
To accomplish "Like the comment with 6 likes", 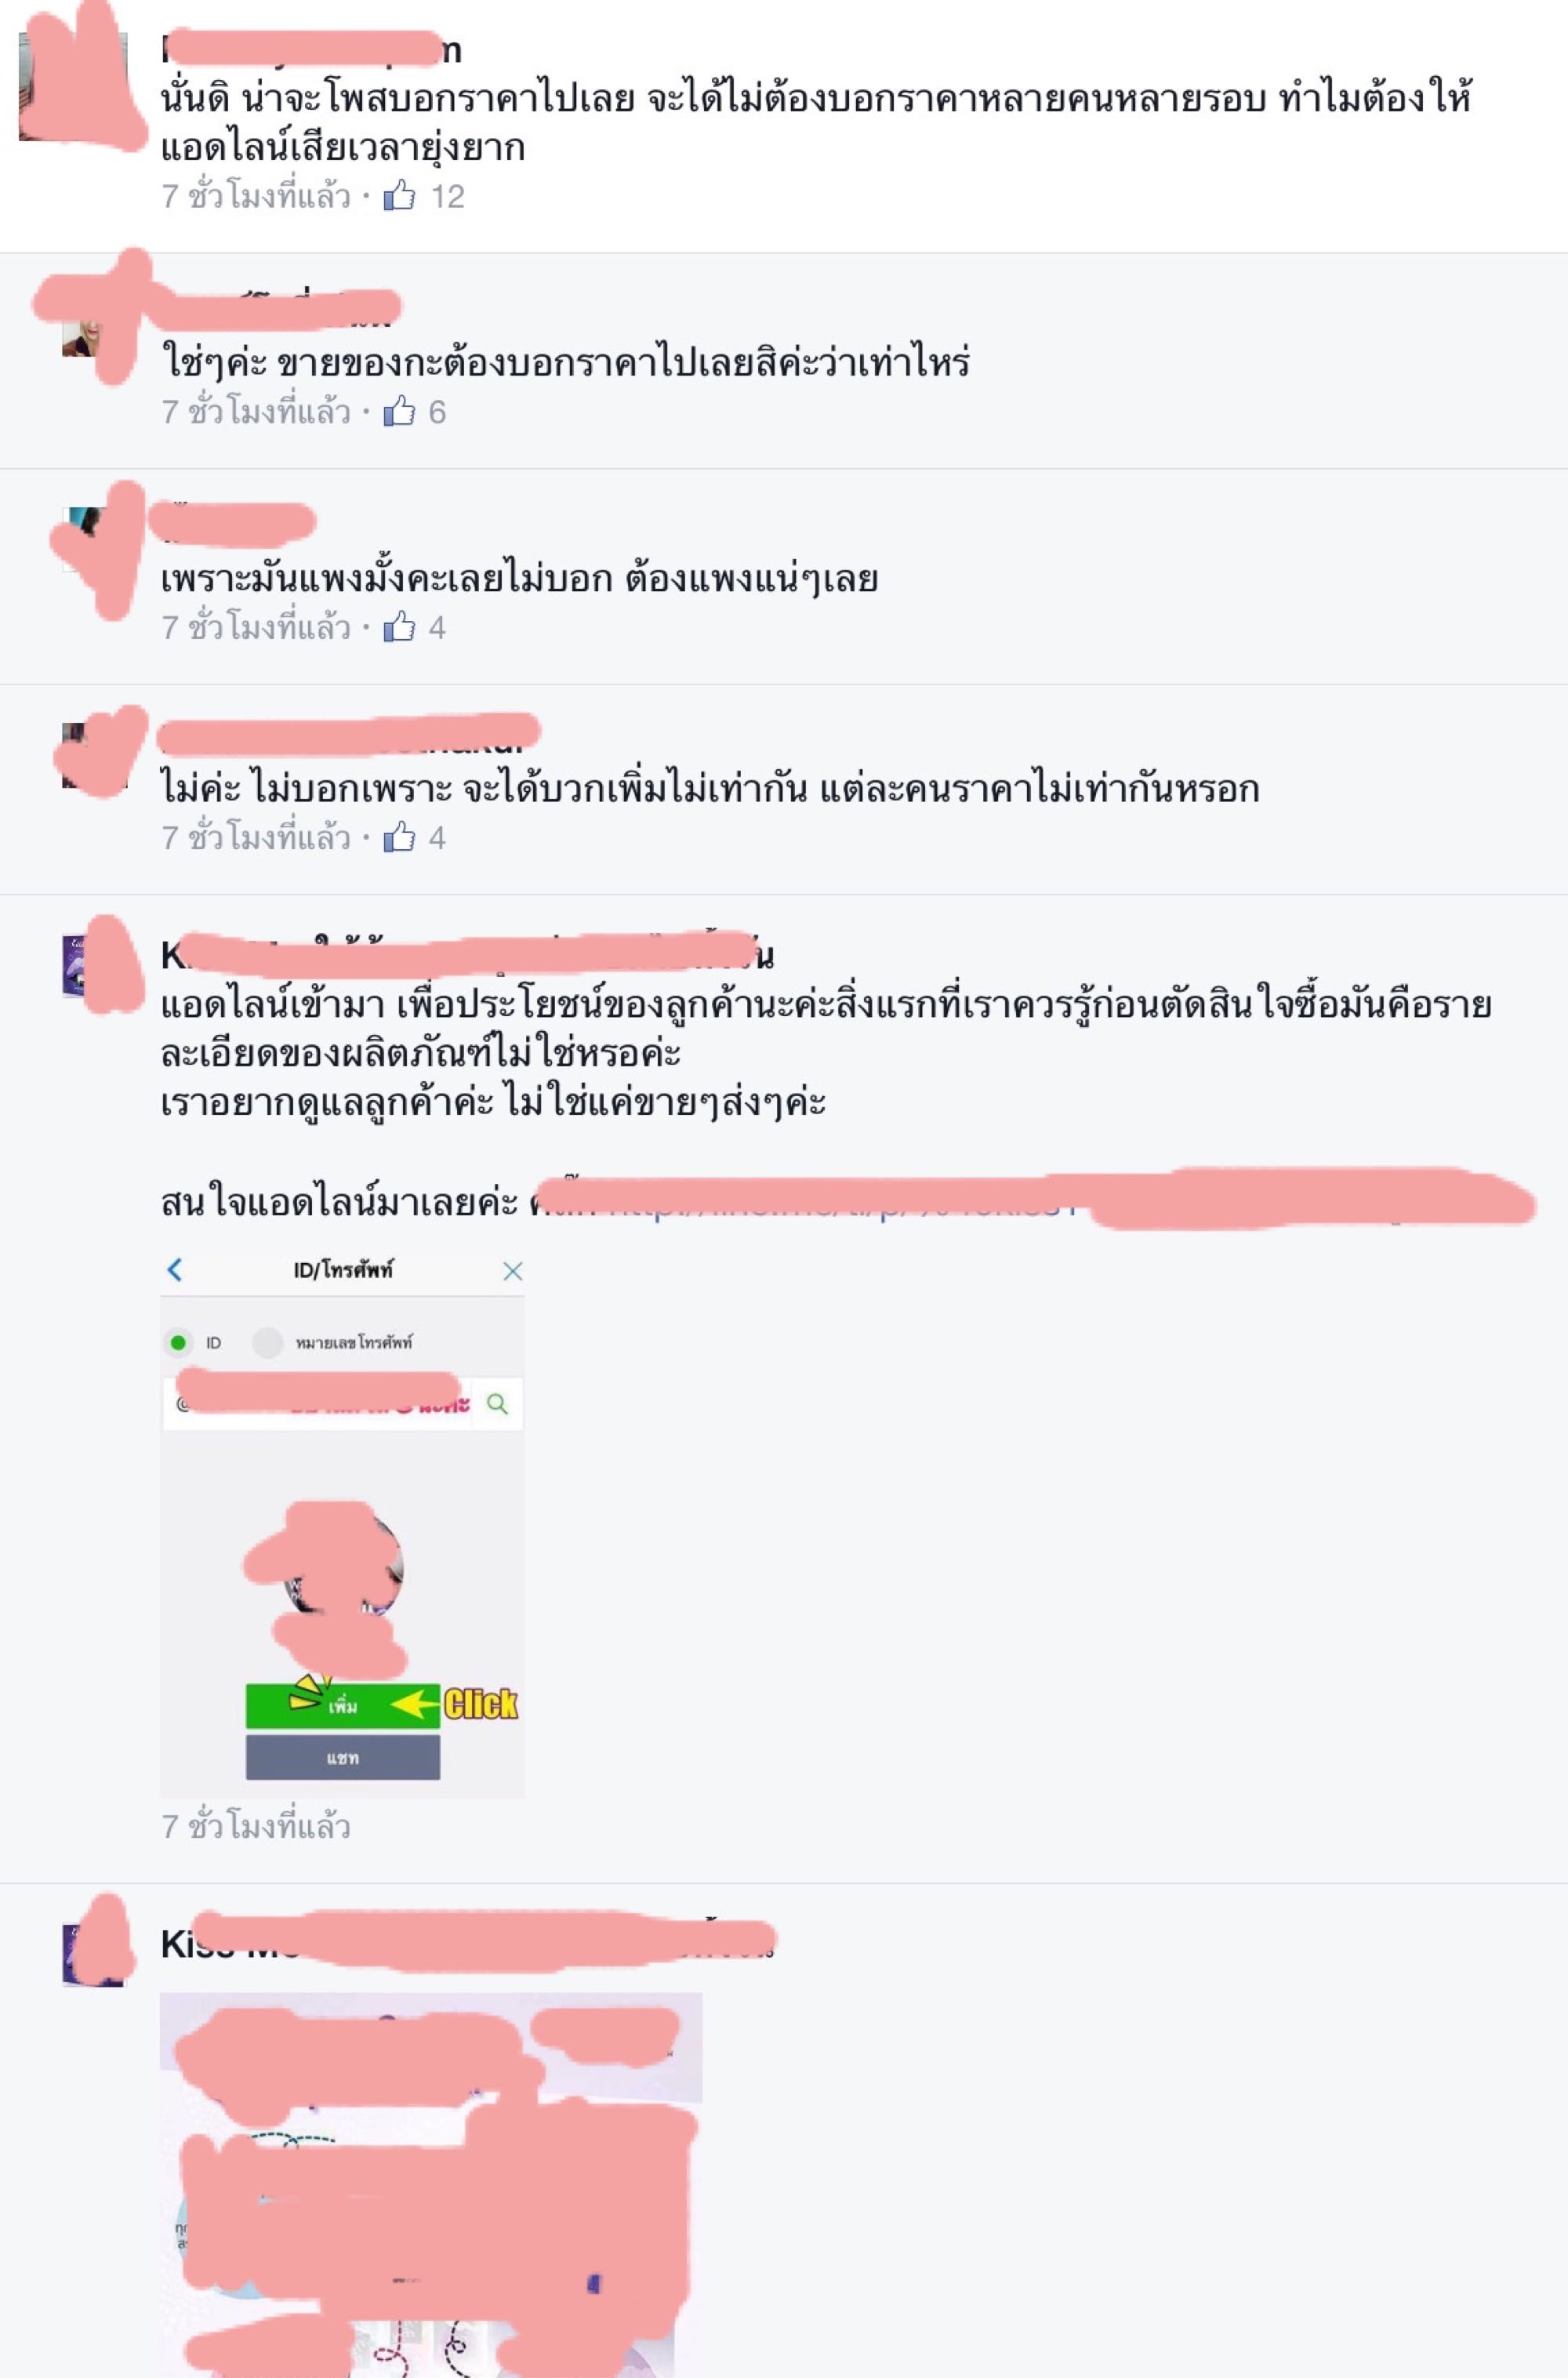I will pos(399,411).
